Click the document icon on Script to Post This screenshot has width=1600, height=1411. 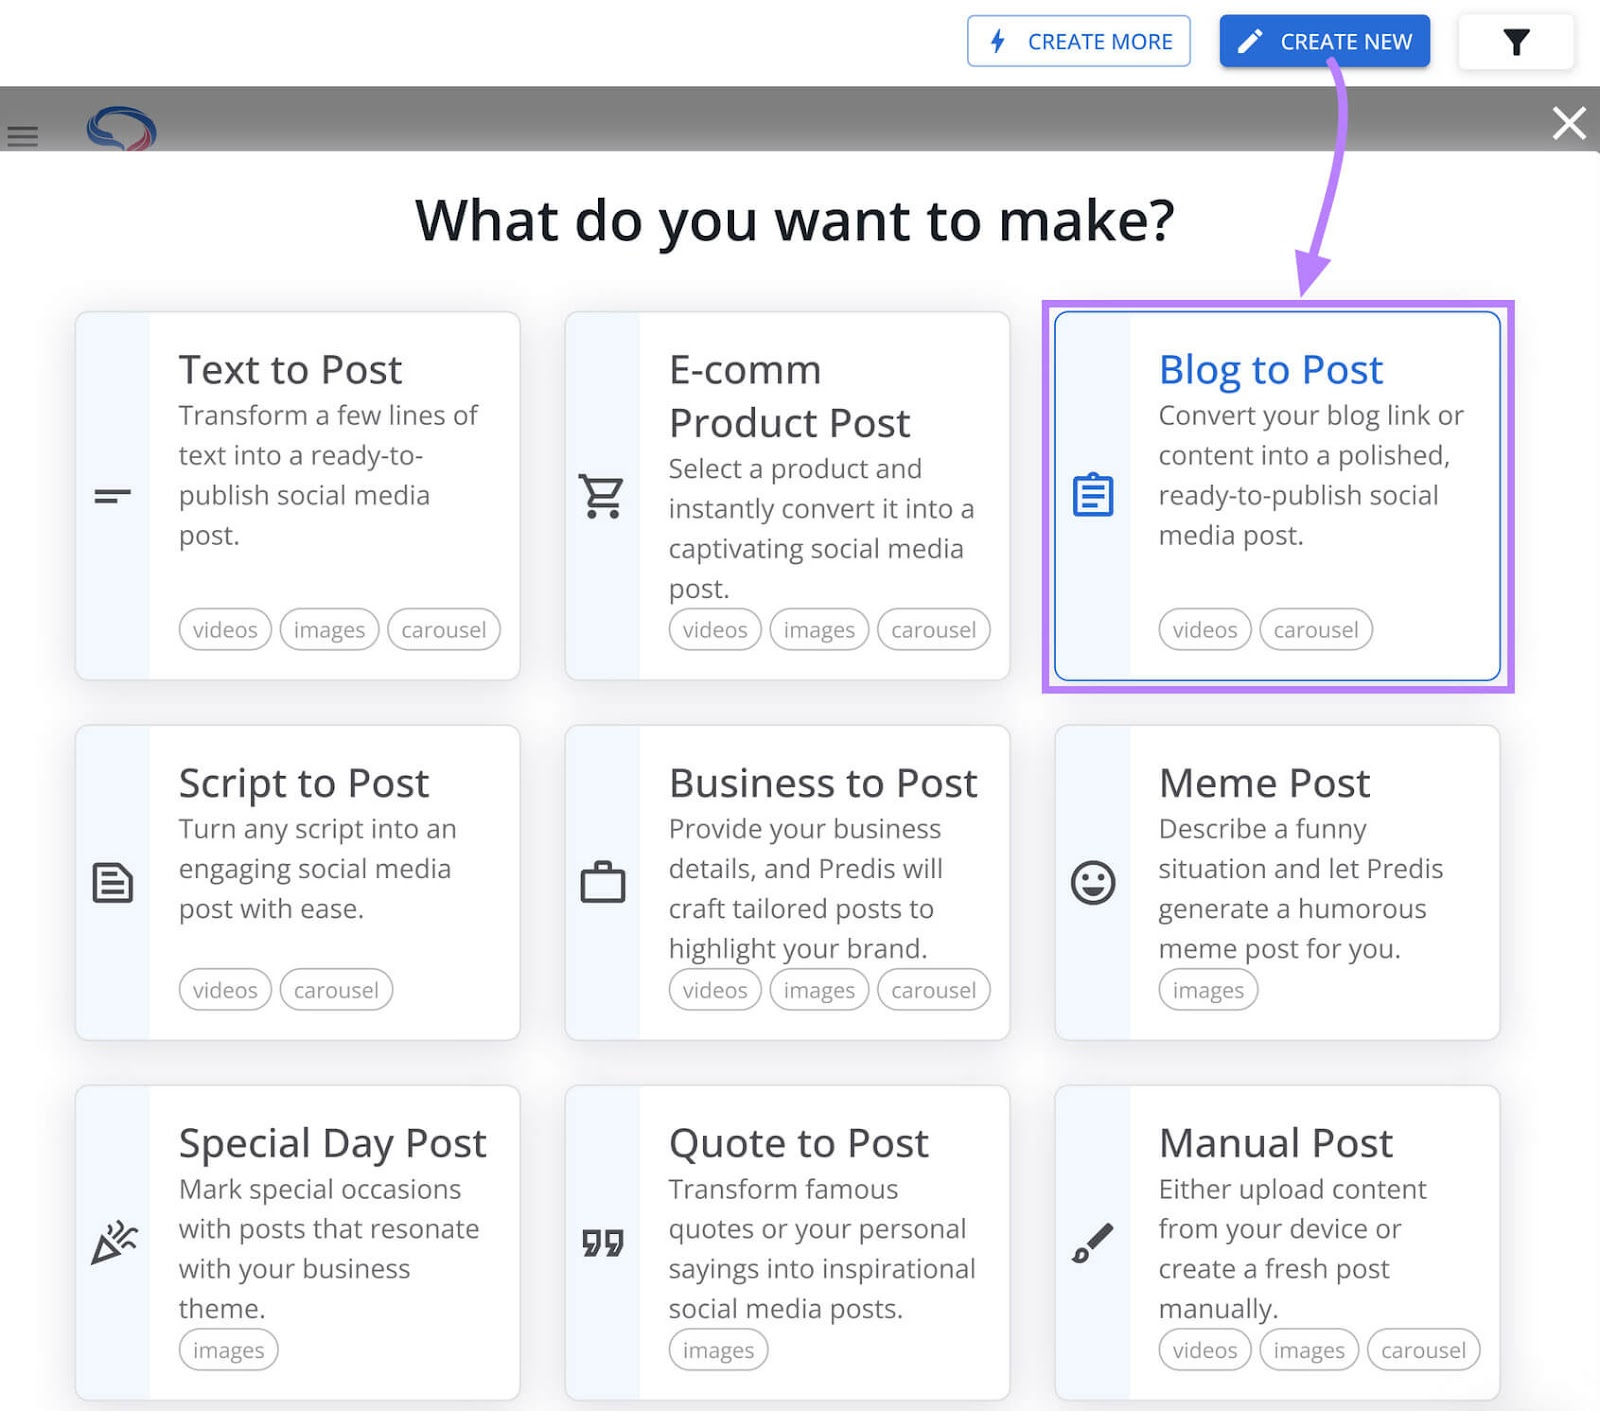tap(113, 883)
